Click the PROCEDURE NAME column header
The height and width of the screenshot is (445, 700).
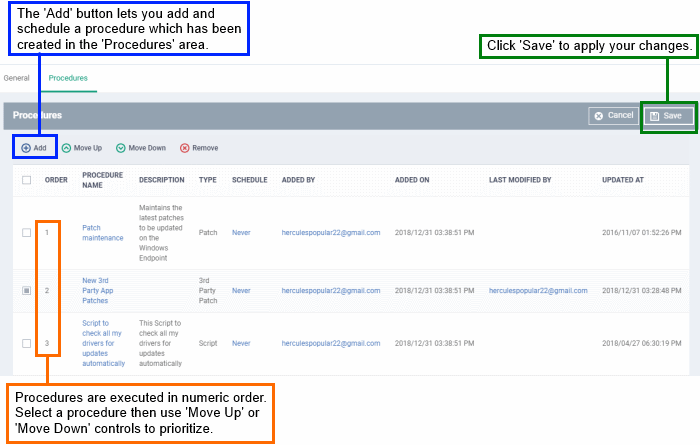coord(103,180)
